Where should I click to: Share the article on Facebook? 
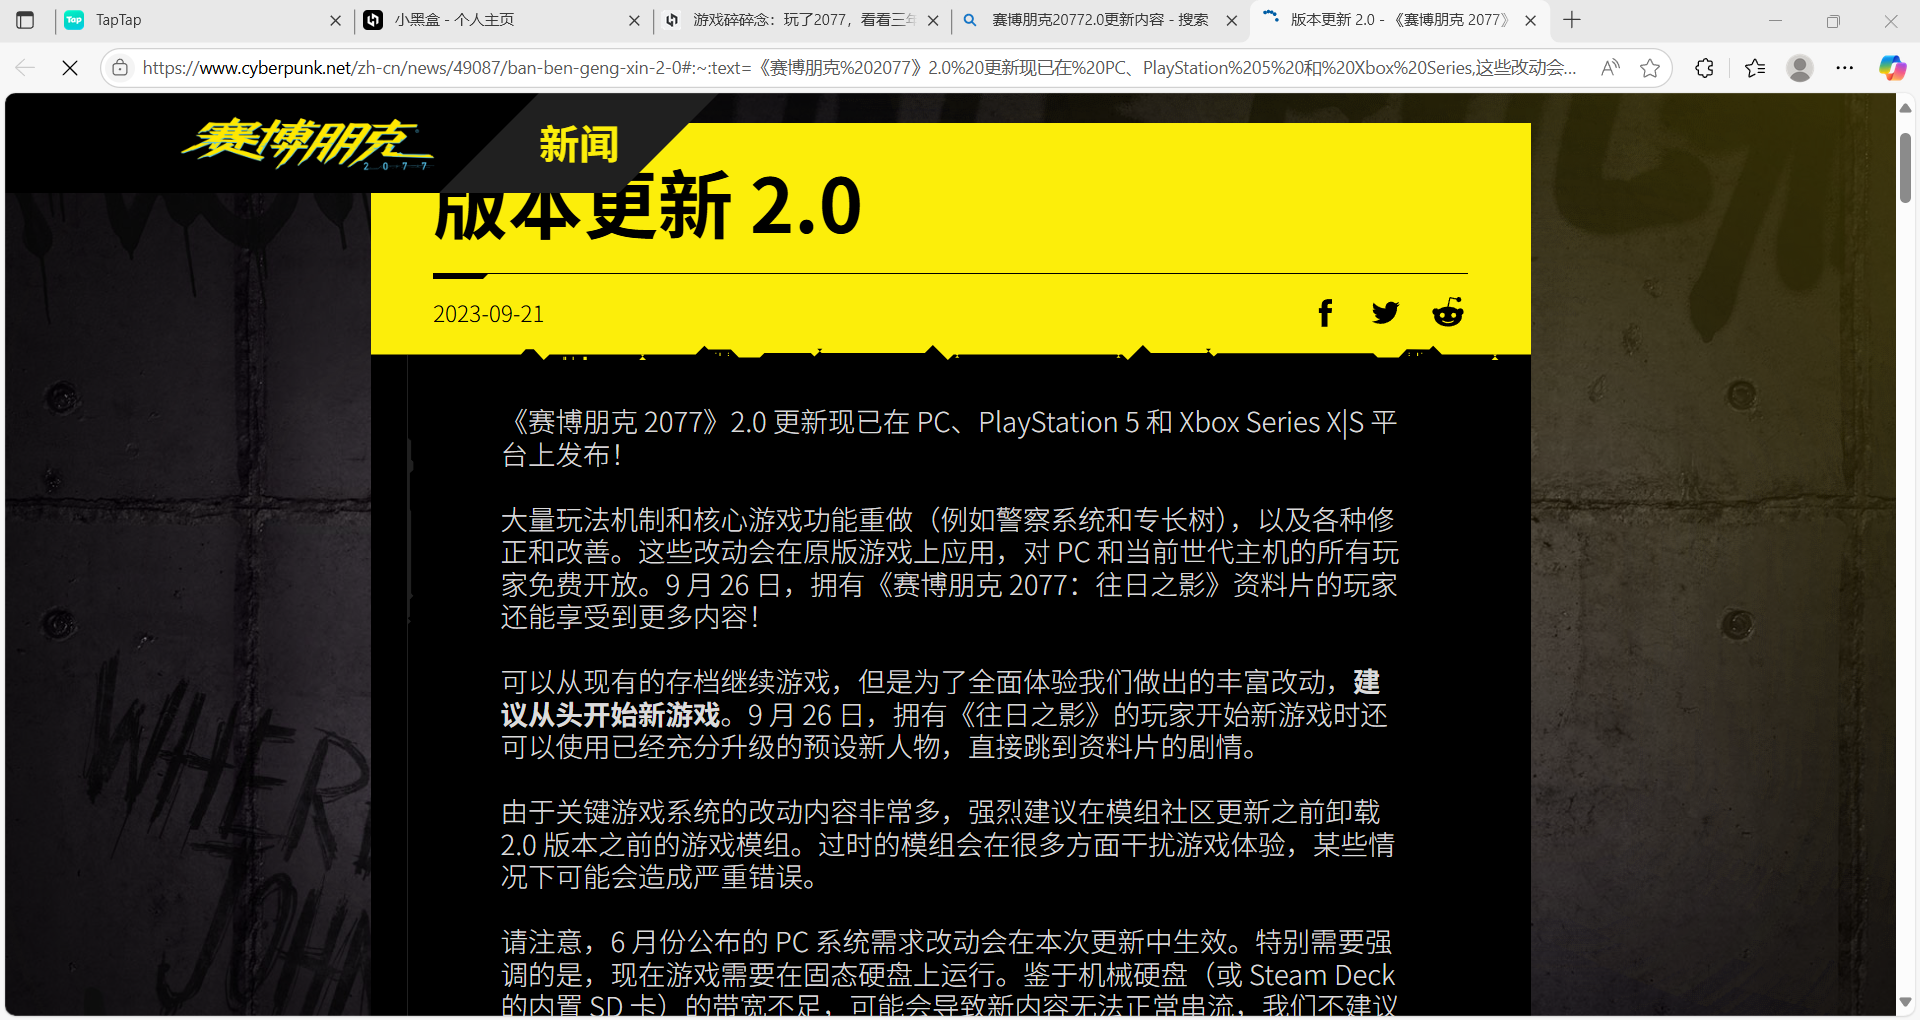pos(1325,313)
